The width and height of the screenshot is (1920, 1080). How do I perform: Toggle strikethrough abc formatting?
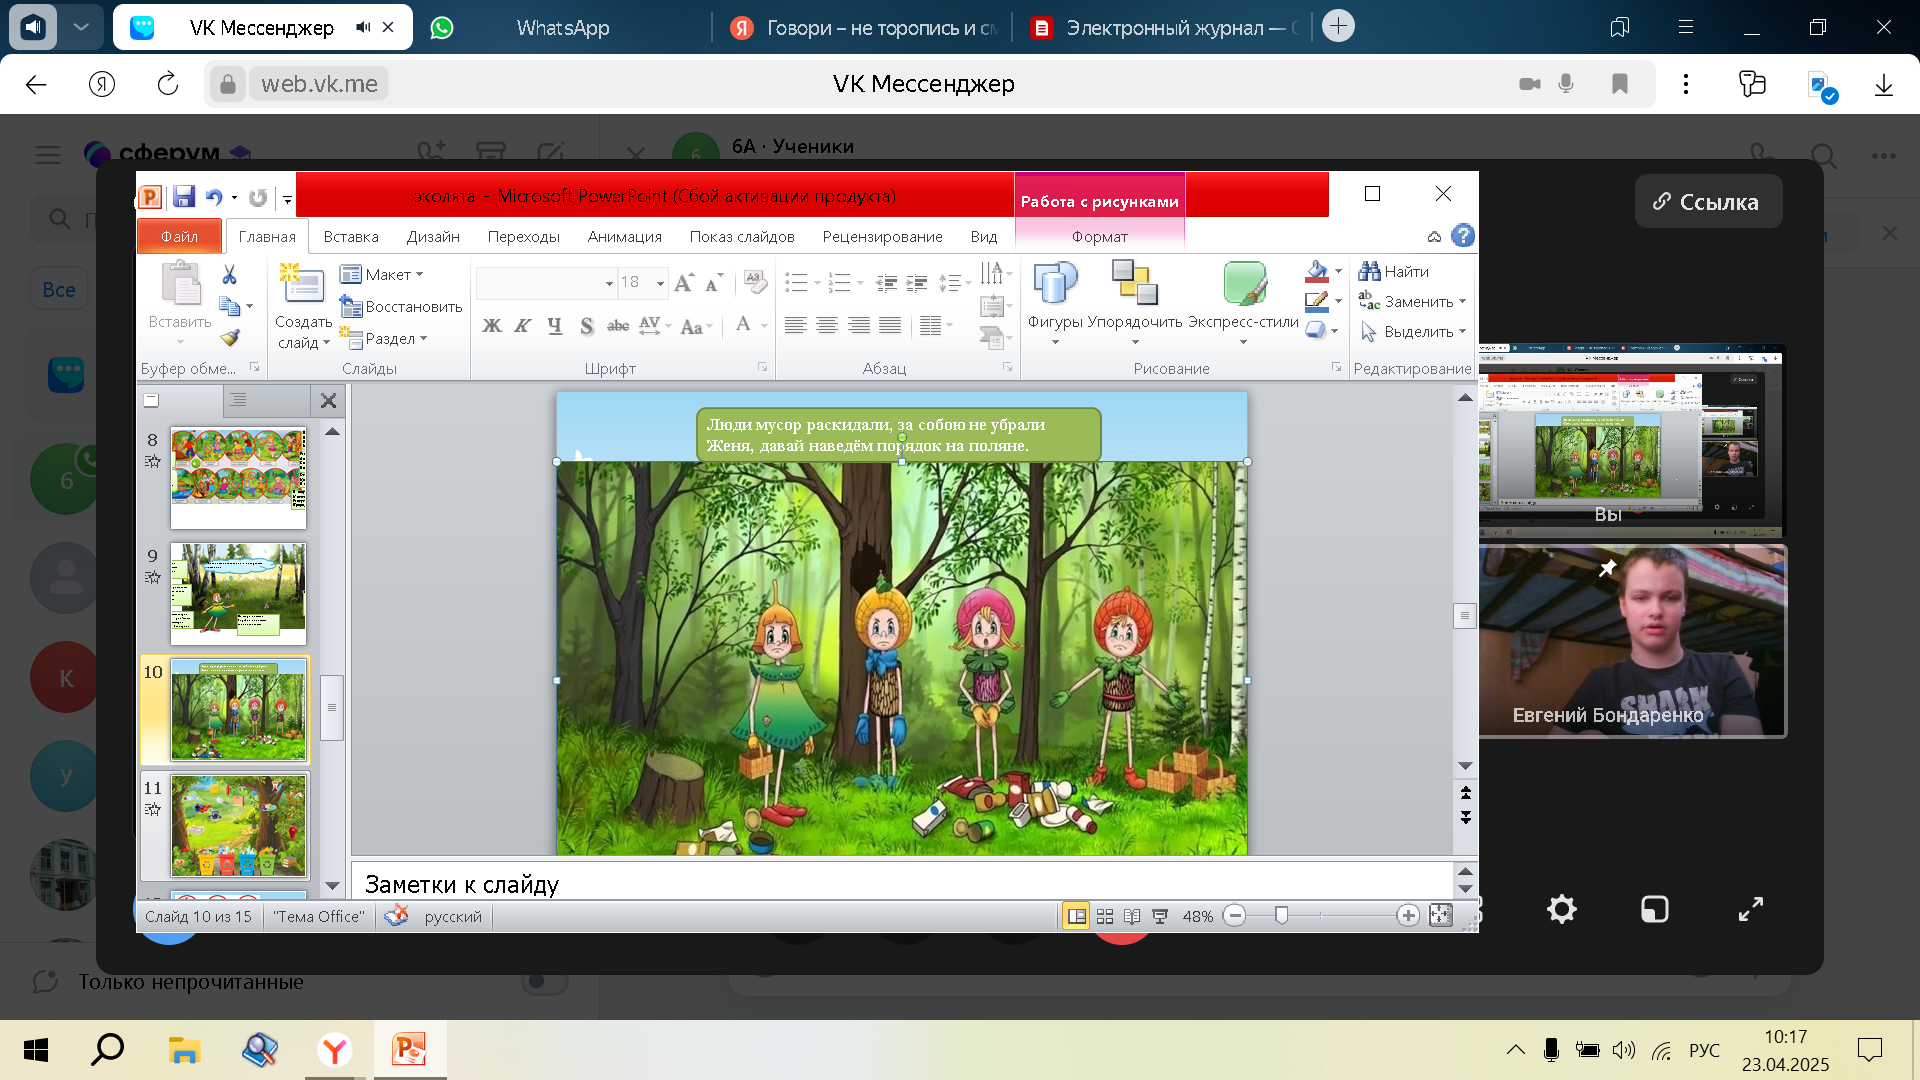(x=619, y=326)
